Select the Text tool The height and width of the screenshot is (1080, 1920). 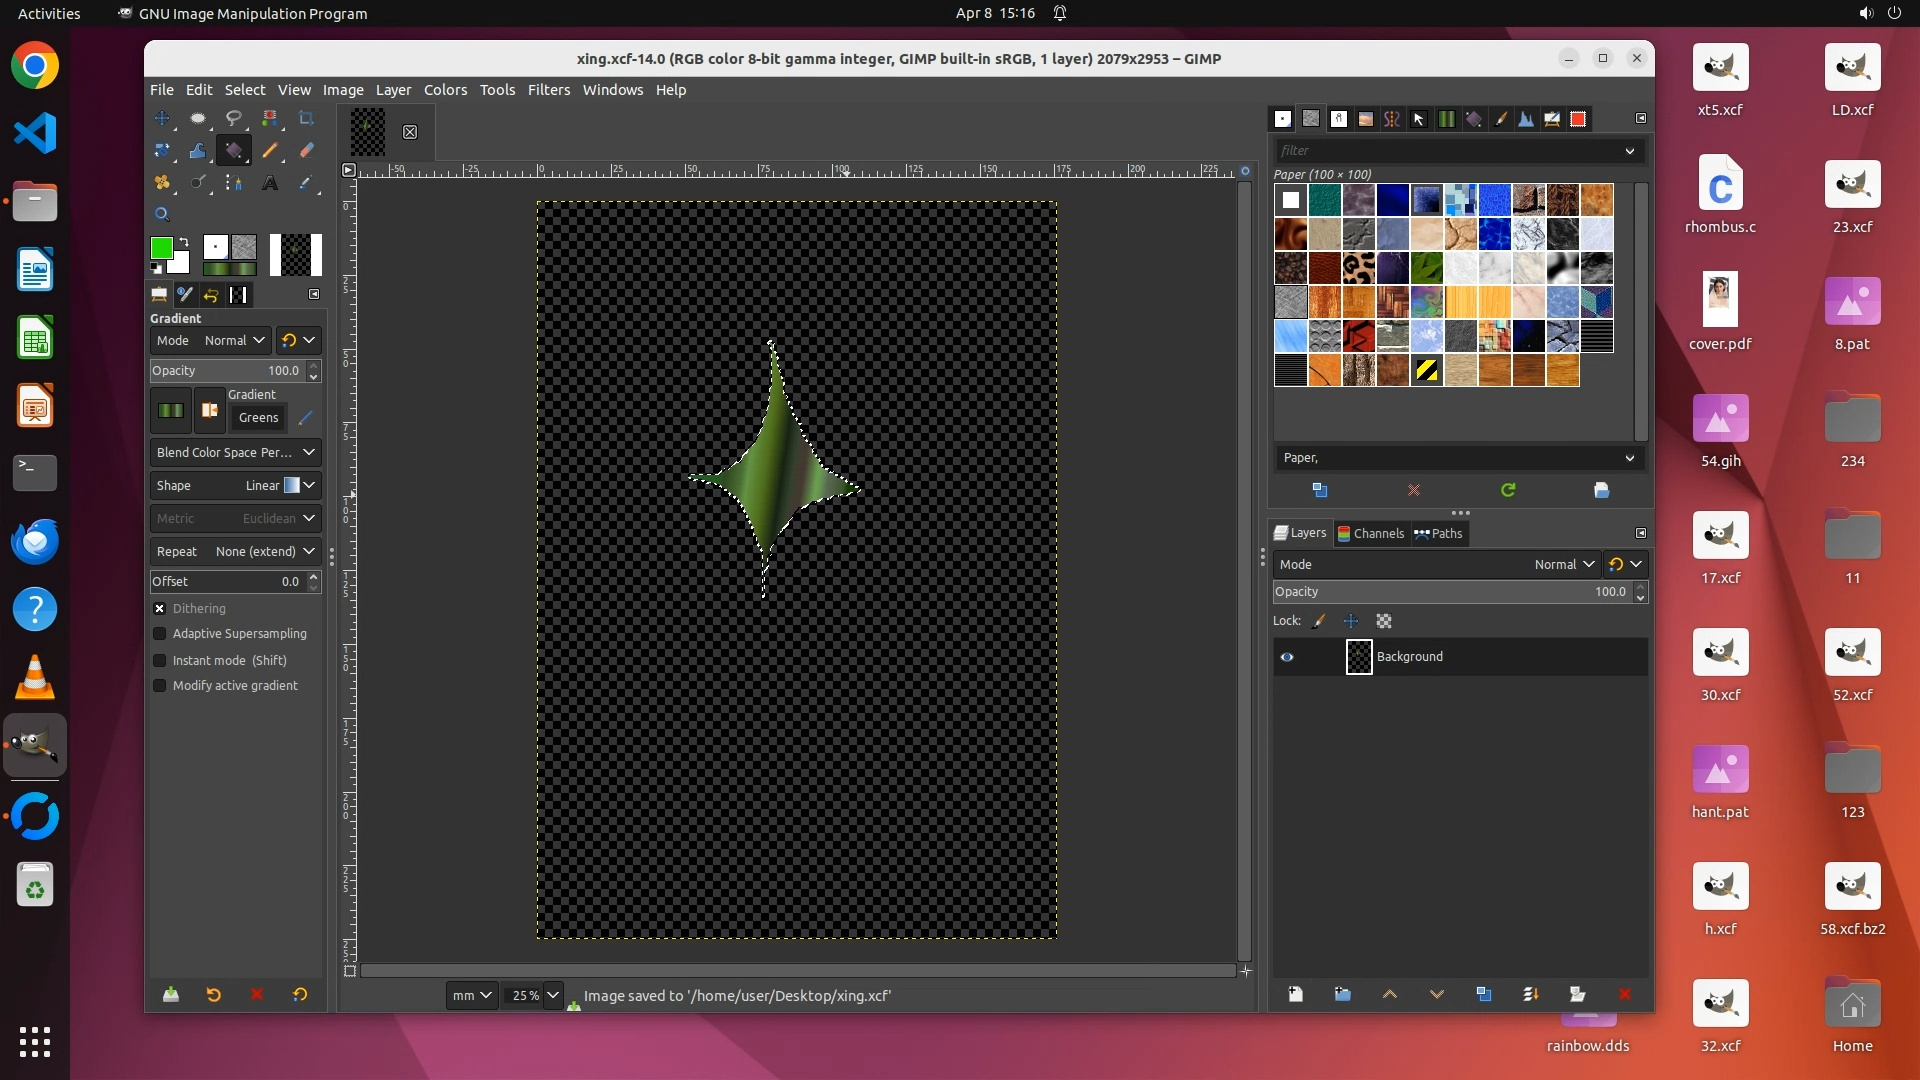pyautogui.click(x=270, y=183)
